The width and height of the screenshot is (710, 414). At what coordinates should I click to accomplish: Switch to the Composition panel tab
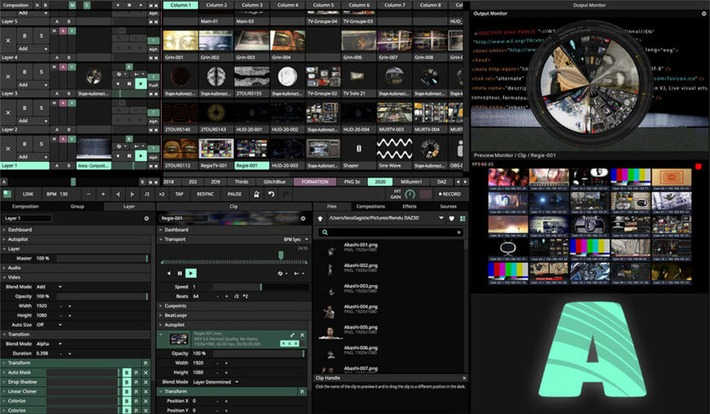[x=25, y=206]
